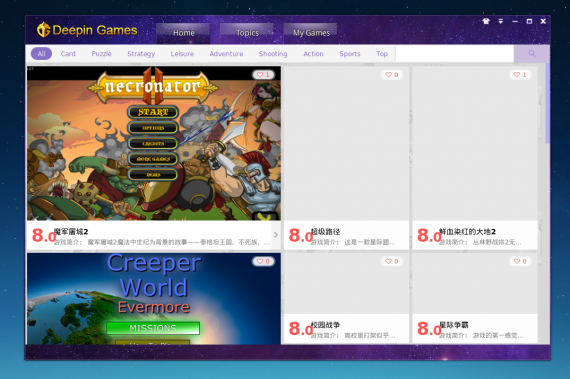Click the 8.0 rating of 校园战争
This screenshot has height=379, width=570.
(301, 328)
